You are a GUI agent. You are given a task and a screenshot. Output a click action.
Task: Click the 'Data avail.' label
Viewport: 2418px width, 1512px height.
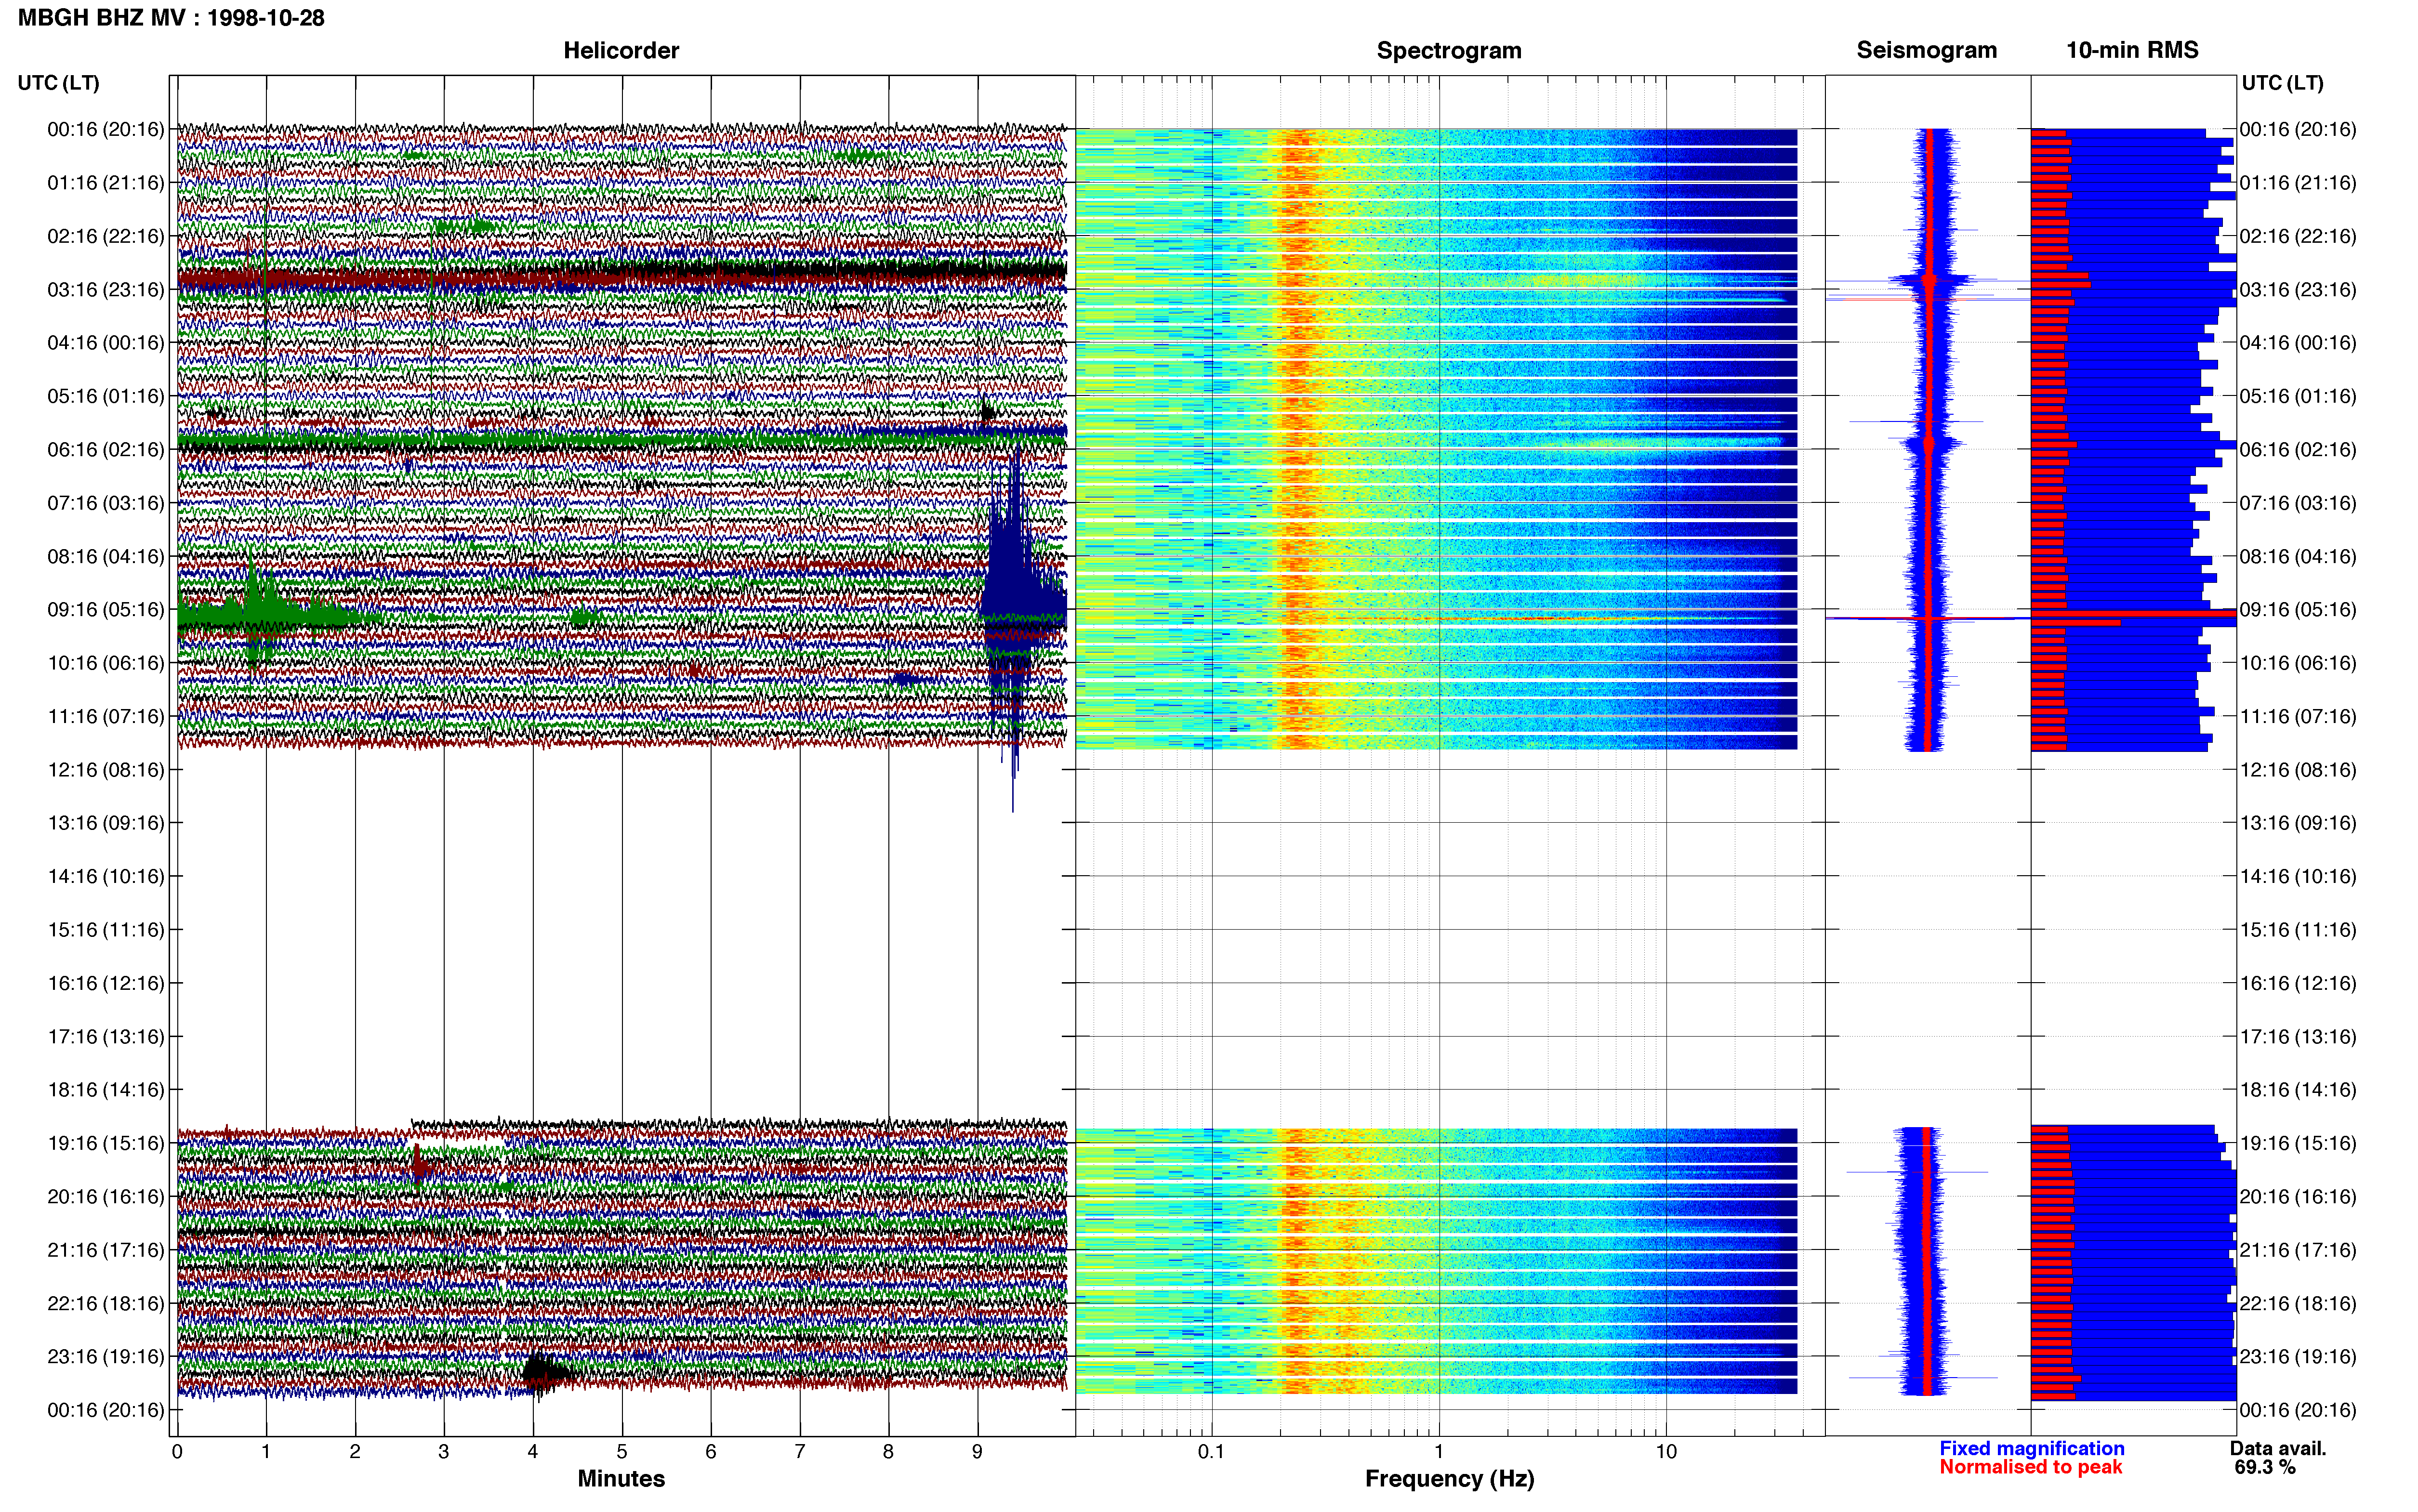pos(2278,1448)
